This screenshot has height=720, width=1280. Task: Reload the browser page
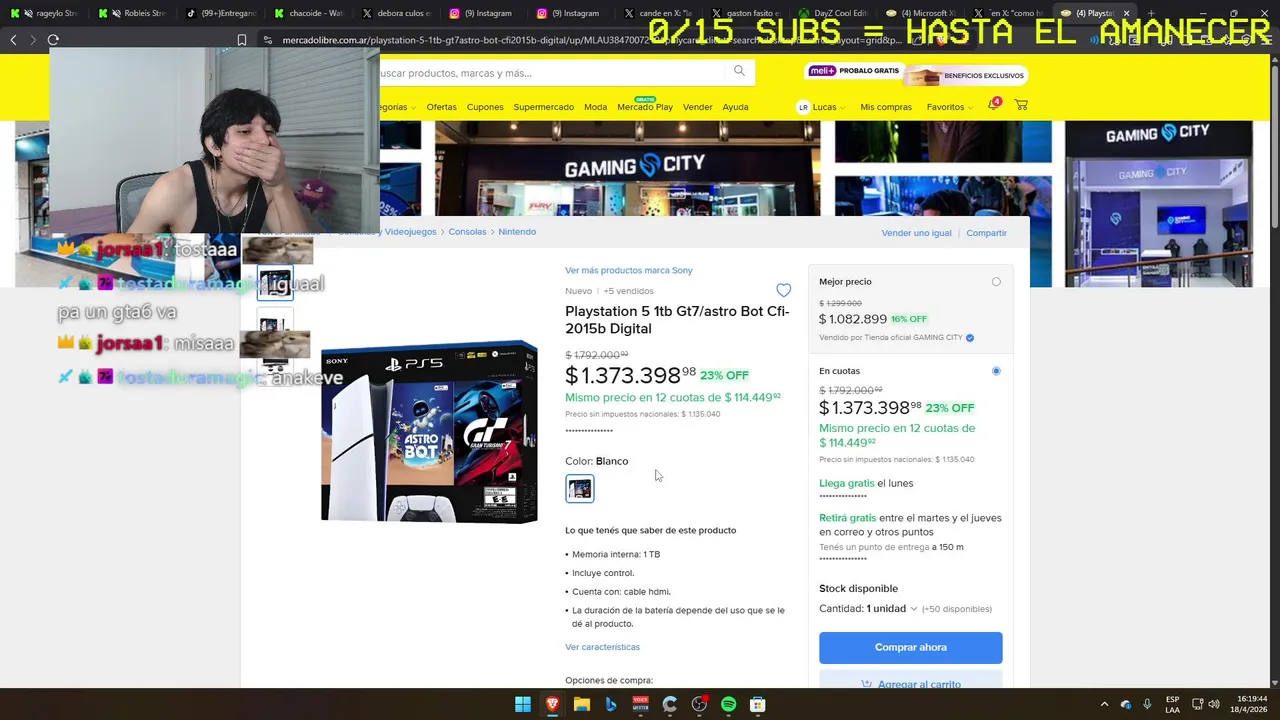[x=53, y=40]
